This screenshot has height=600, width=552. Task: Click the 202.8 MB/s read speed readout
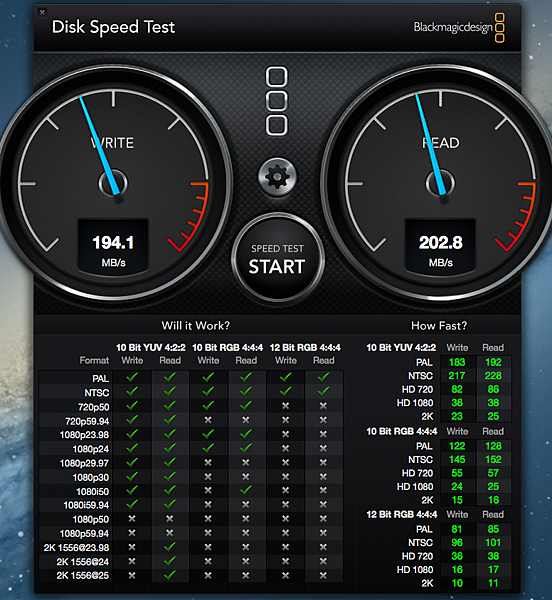[440, 246]
